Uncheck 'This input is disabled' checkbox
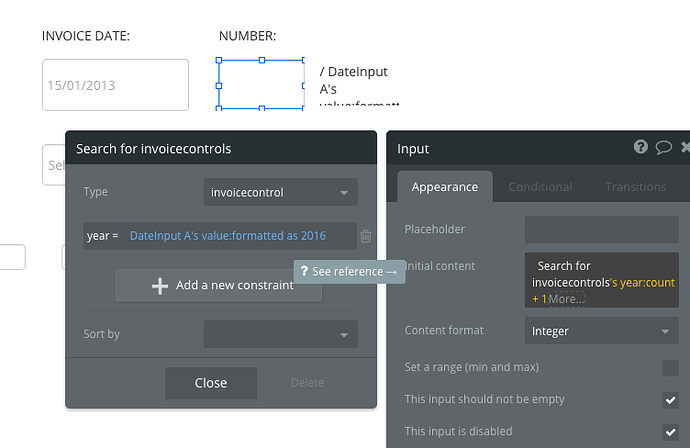The height and width of the screenshot is (448, 690). (x=670, y=431)
